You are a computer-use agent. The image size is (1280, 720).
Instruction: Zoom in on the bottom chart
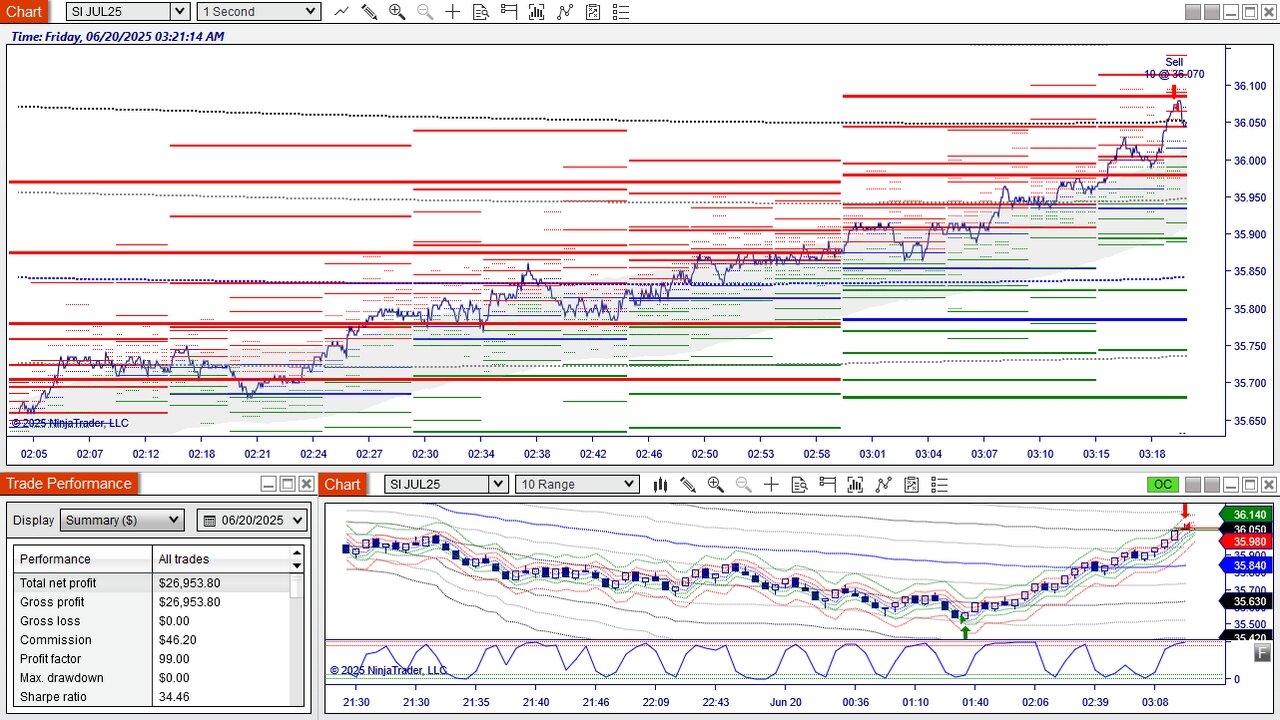tap(716, 485)
